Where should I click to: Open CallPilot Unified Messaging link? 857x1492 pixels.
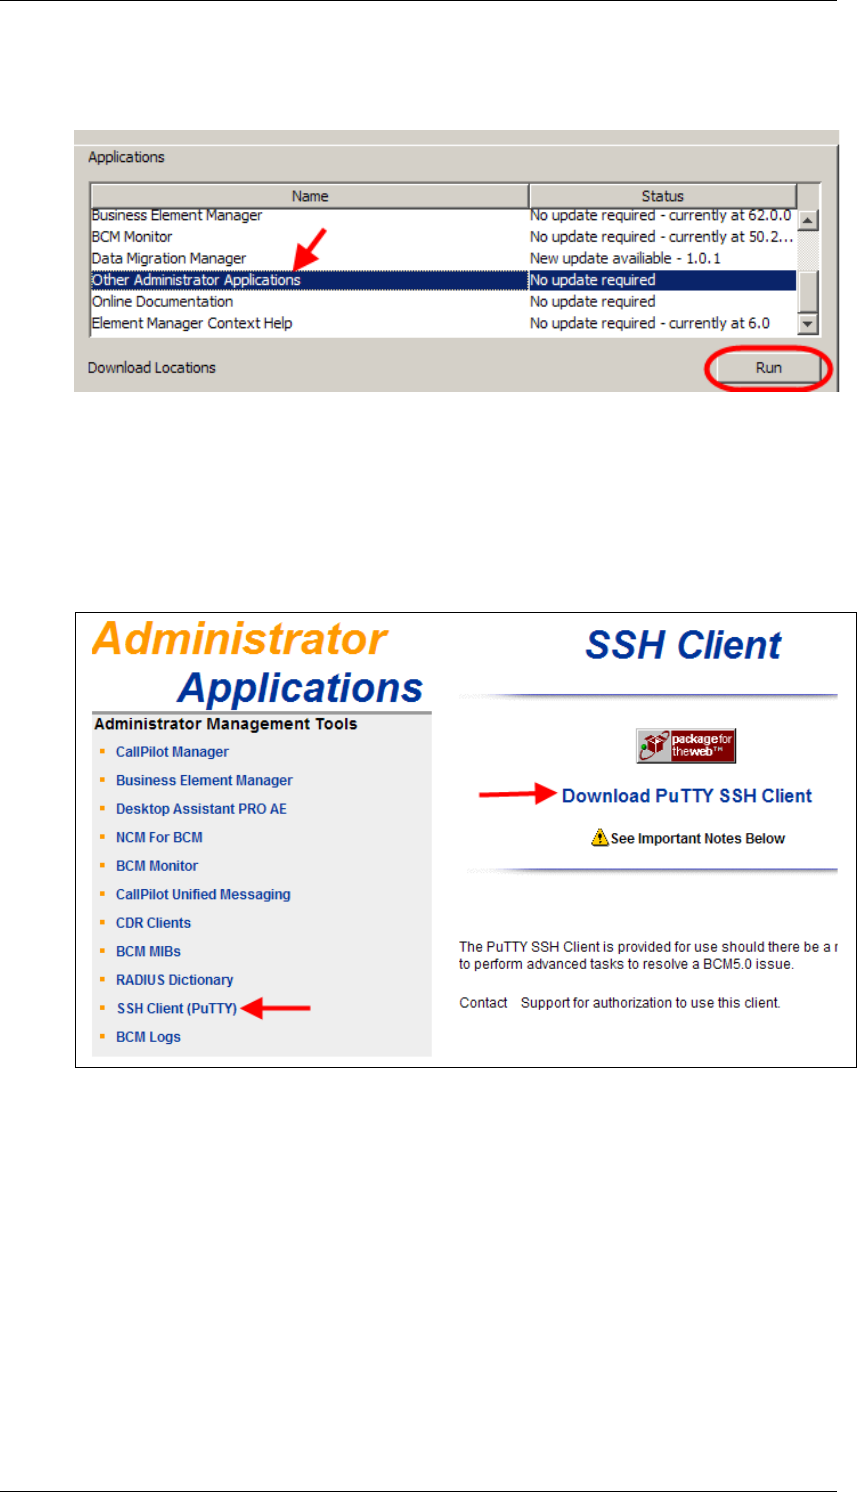coord(203,894)
